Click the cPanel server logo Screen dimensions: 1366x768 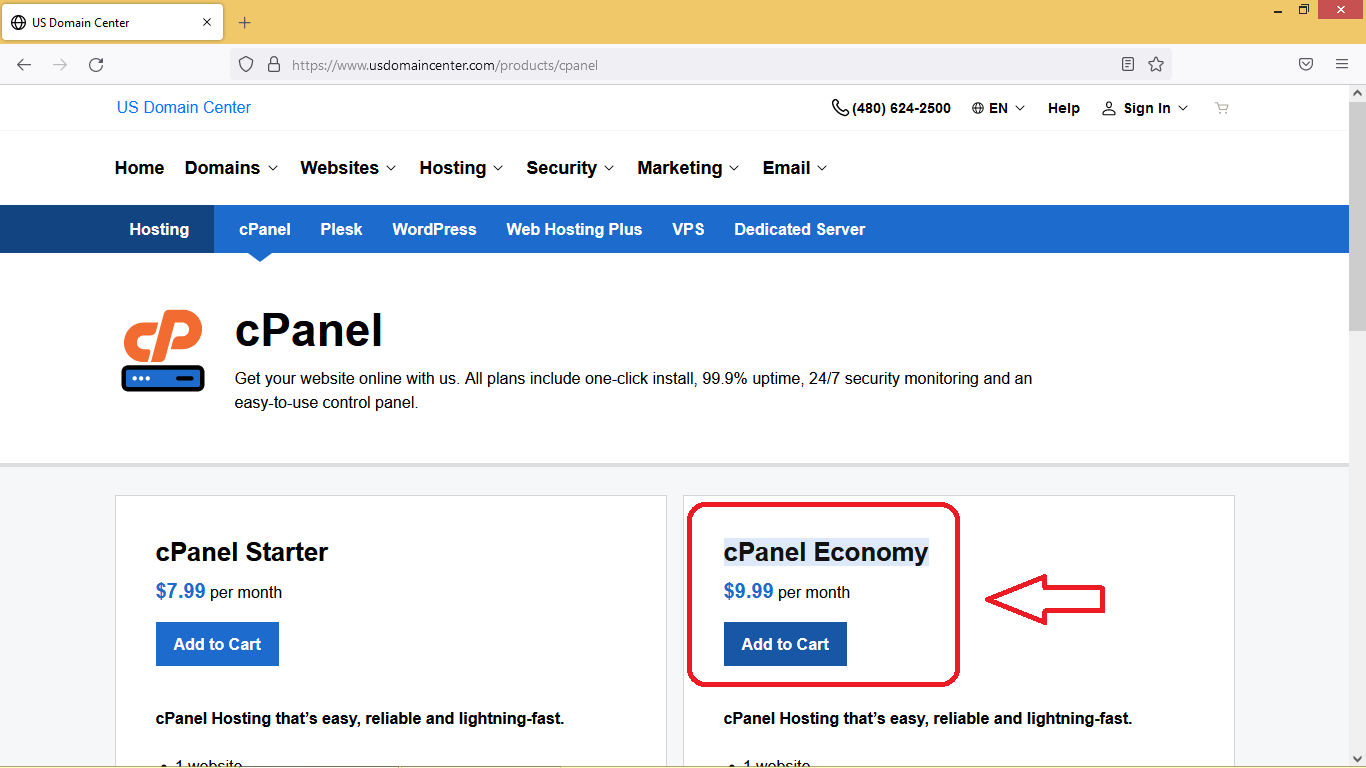click(x=163, y=350)
